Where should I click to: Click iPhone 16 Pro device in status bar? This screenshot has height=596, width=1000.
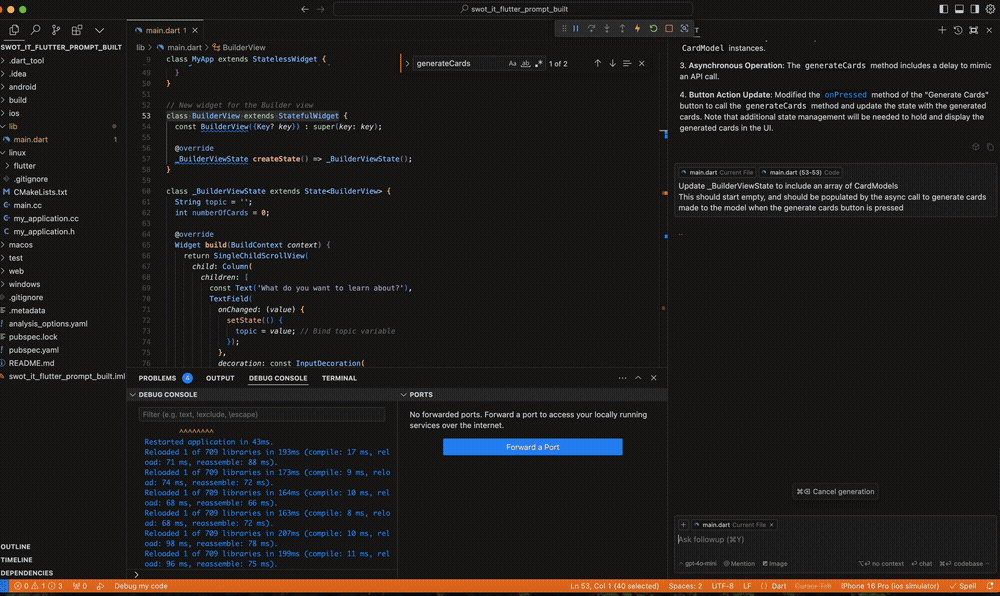(890, 586)
